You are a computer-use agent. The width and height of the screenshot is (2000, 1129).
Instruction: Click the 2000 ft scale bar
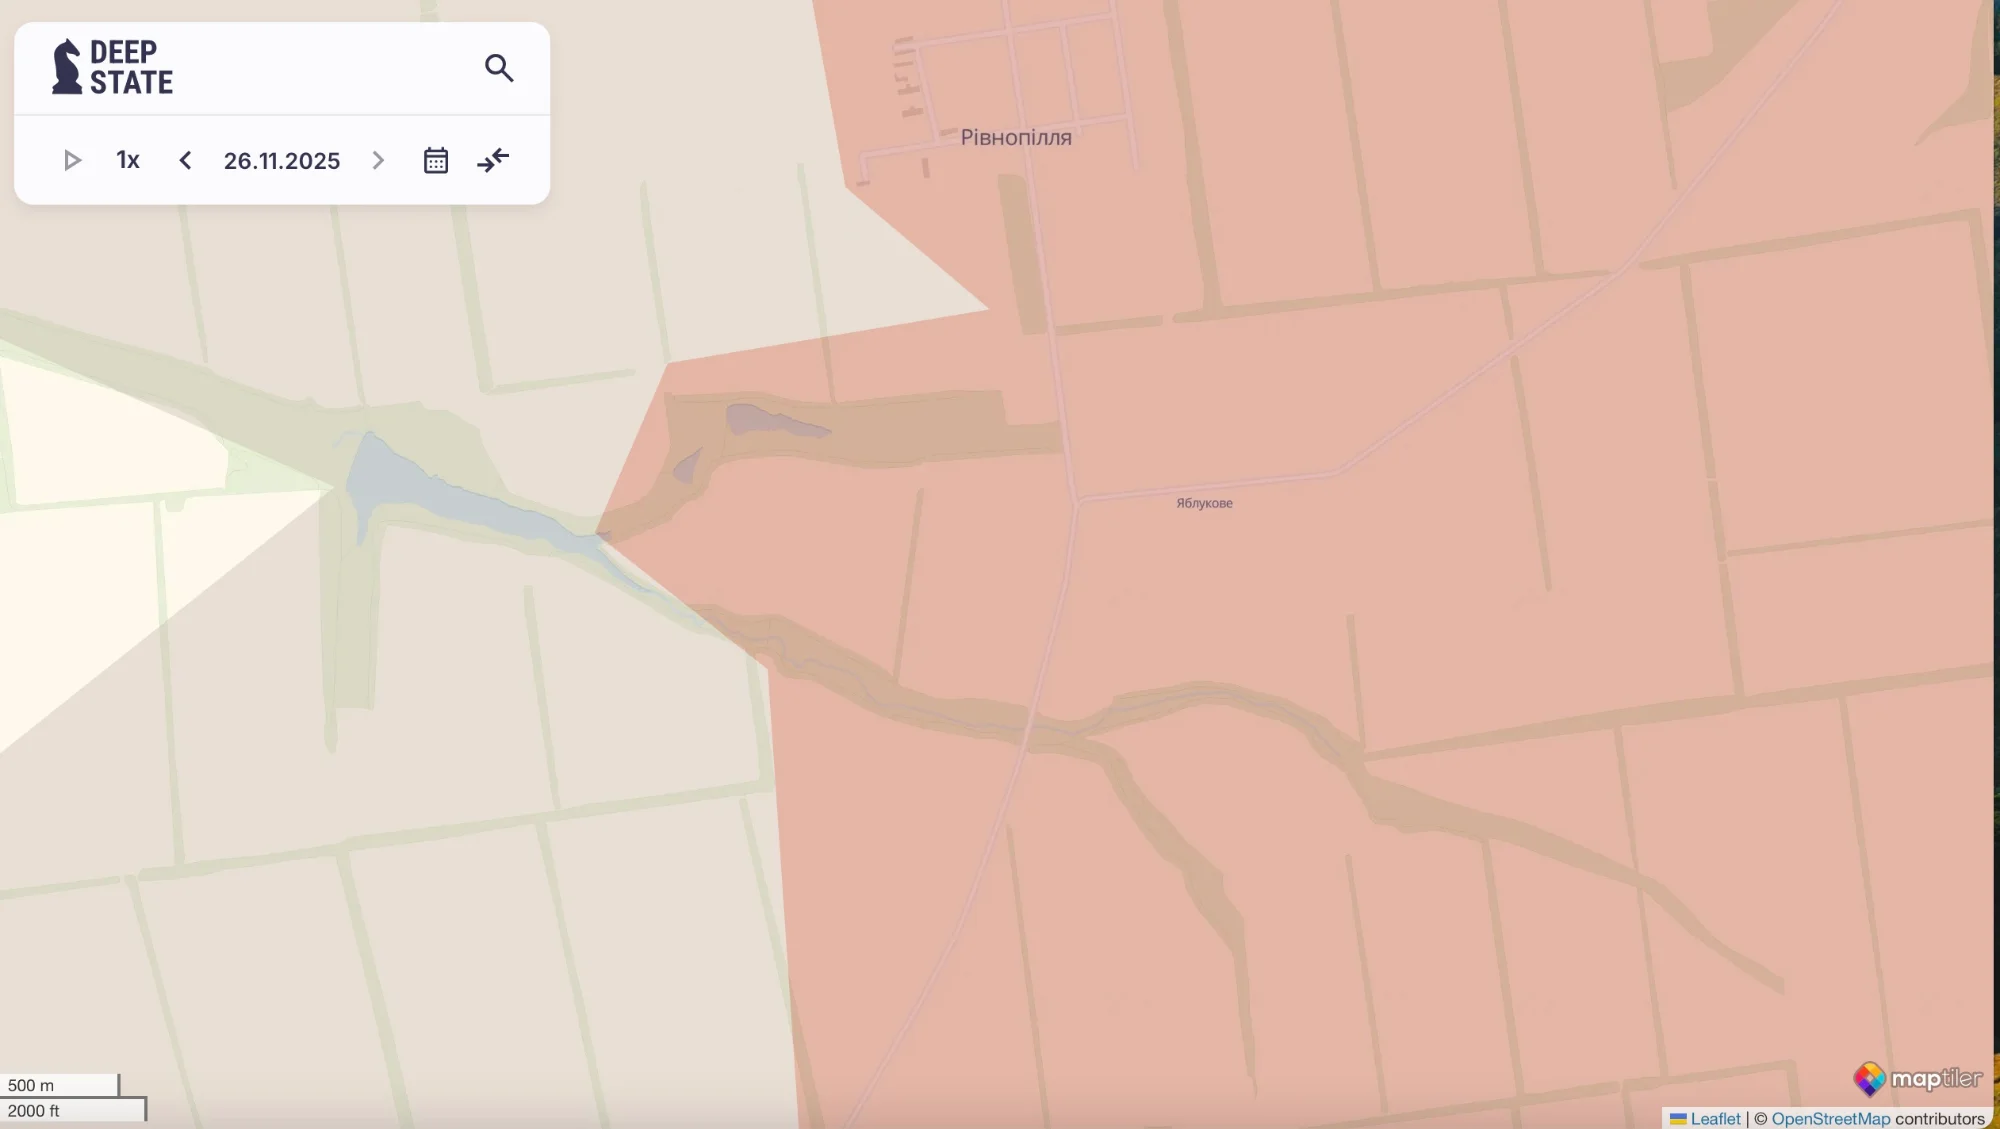[72, 1110]
